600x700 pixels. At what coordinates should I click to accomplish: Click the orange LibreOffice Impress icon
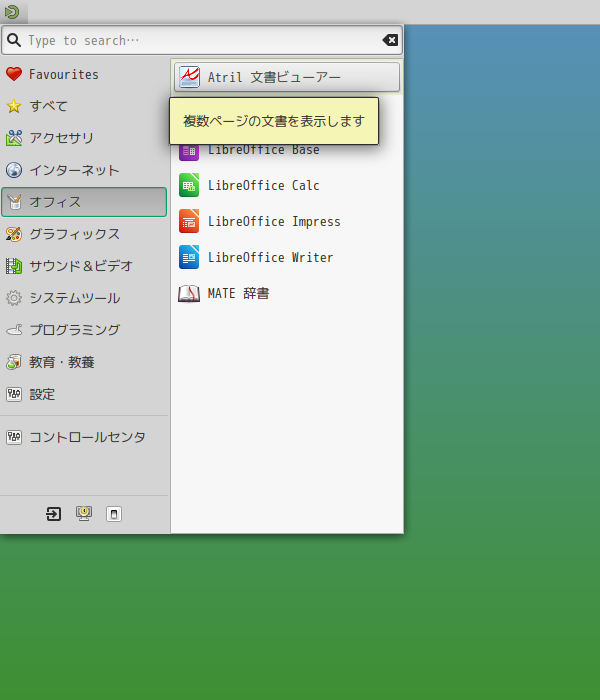(189, 221)
